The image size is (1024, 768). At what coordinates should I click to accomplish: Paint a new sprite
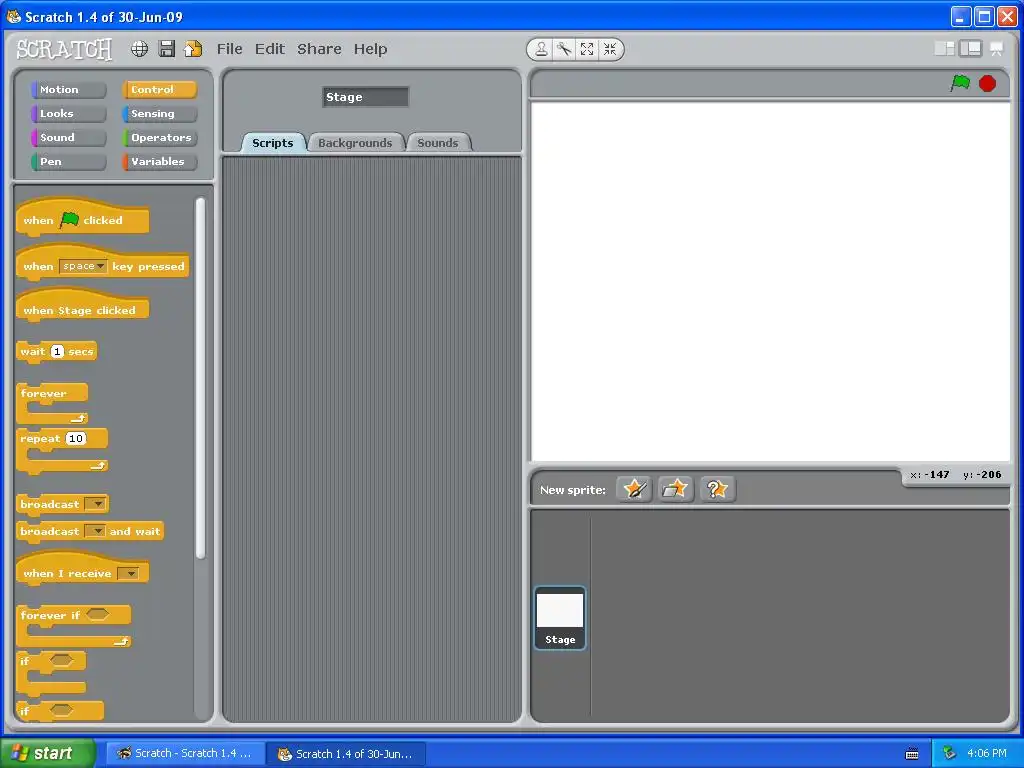click(634, 489)
